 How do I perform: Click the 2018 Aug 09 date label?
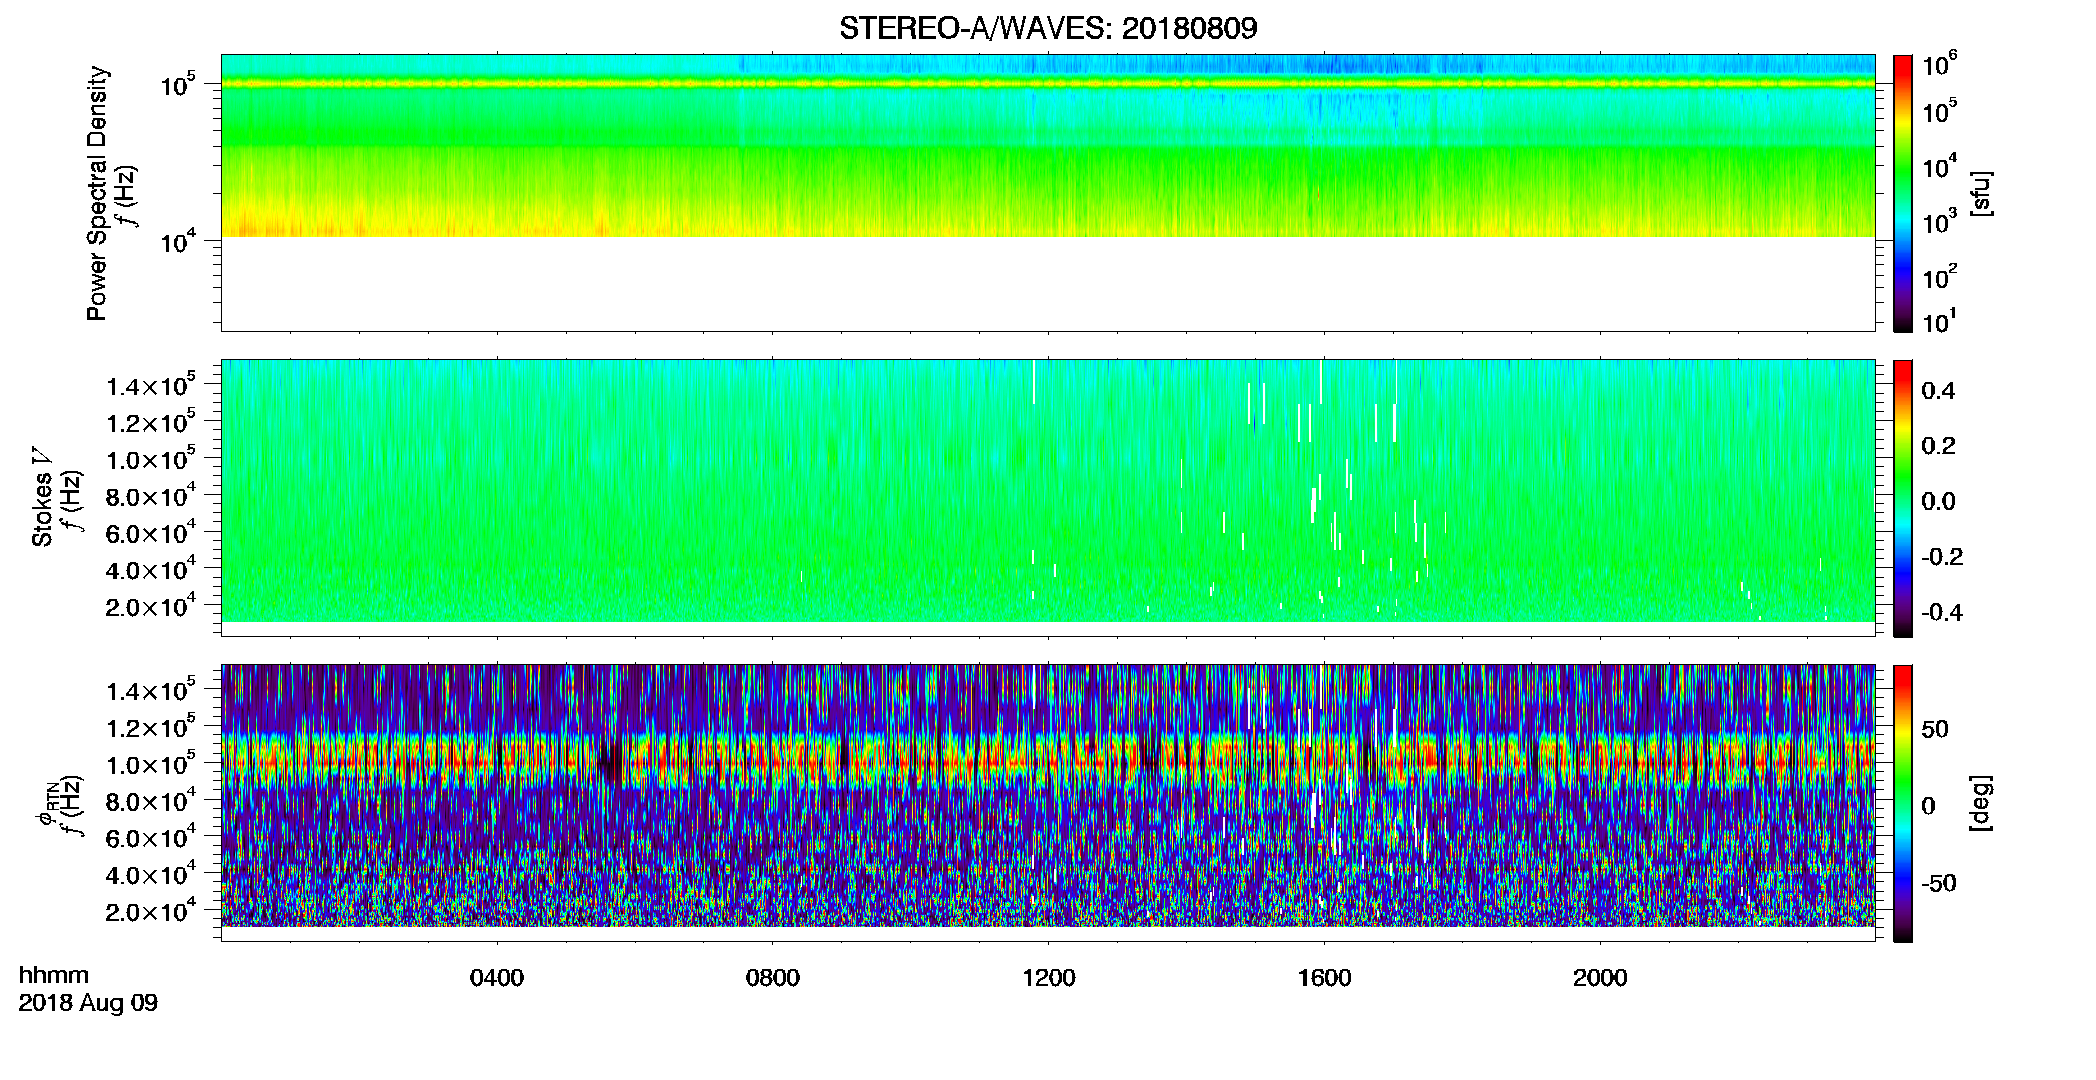[x=88, y=1003]
